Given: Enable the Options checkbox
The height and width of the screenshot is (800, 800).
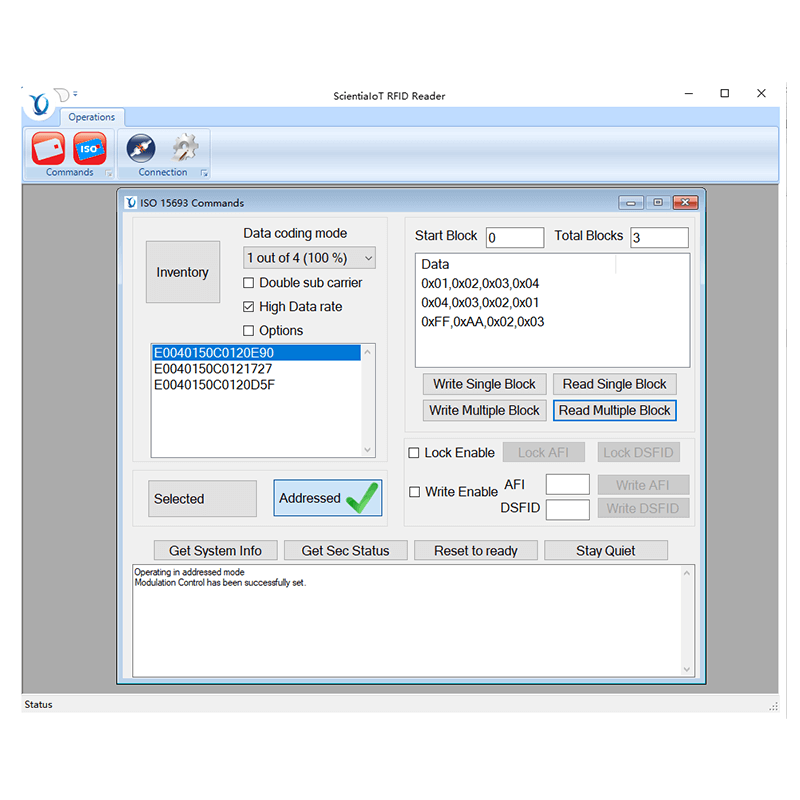Looking at the screenshot, I should pyautogui.click(x=248, y=331).
